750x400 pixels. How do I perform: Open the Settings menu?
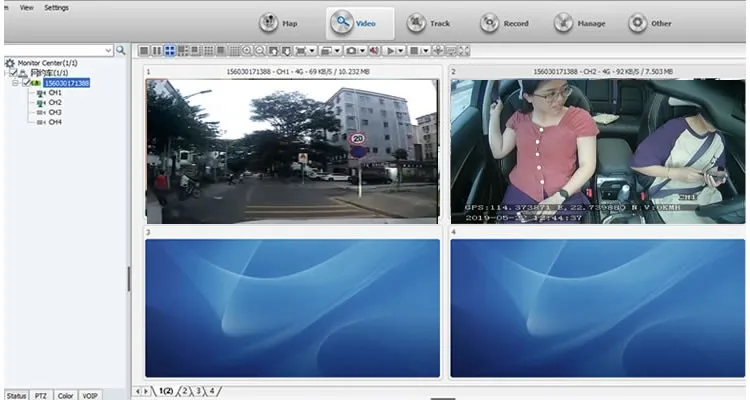coord(57,7)
